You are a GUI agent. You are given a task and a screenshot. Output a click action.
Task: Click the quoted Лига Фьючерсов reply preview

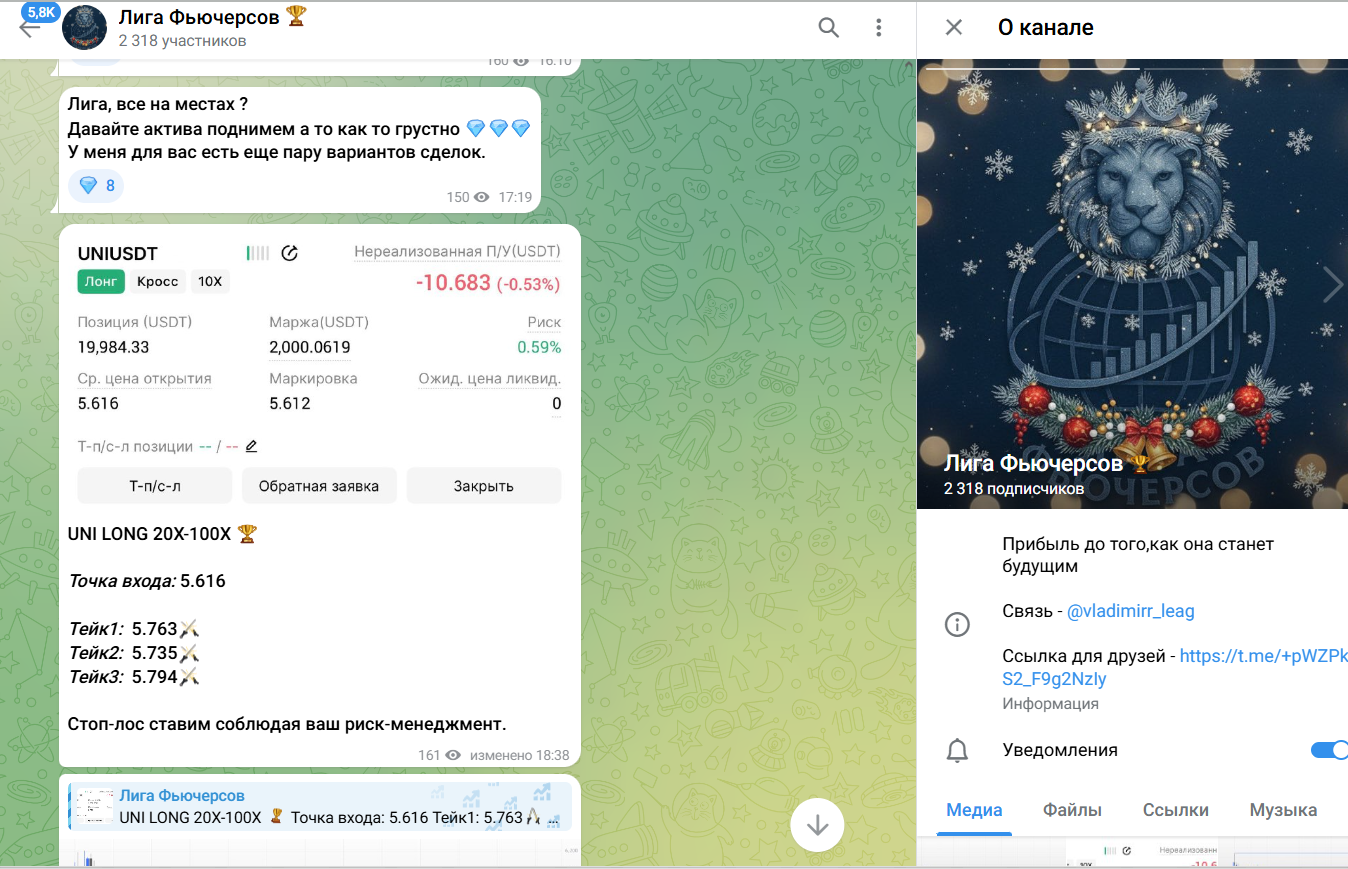(x=320, y=806)
